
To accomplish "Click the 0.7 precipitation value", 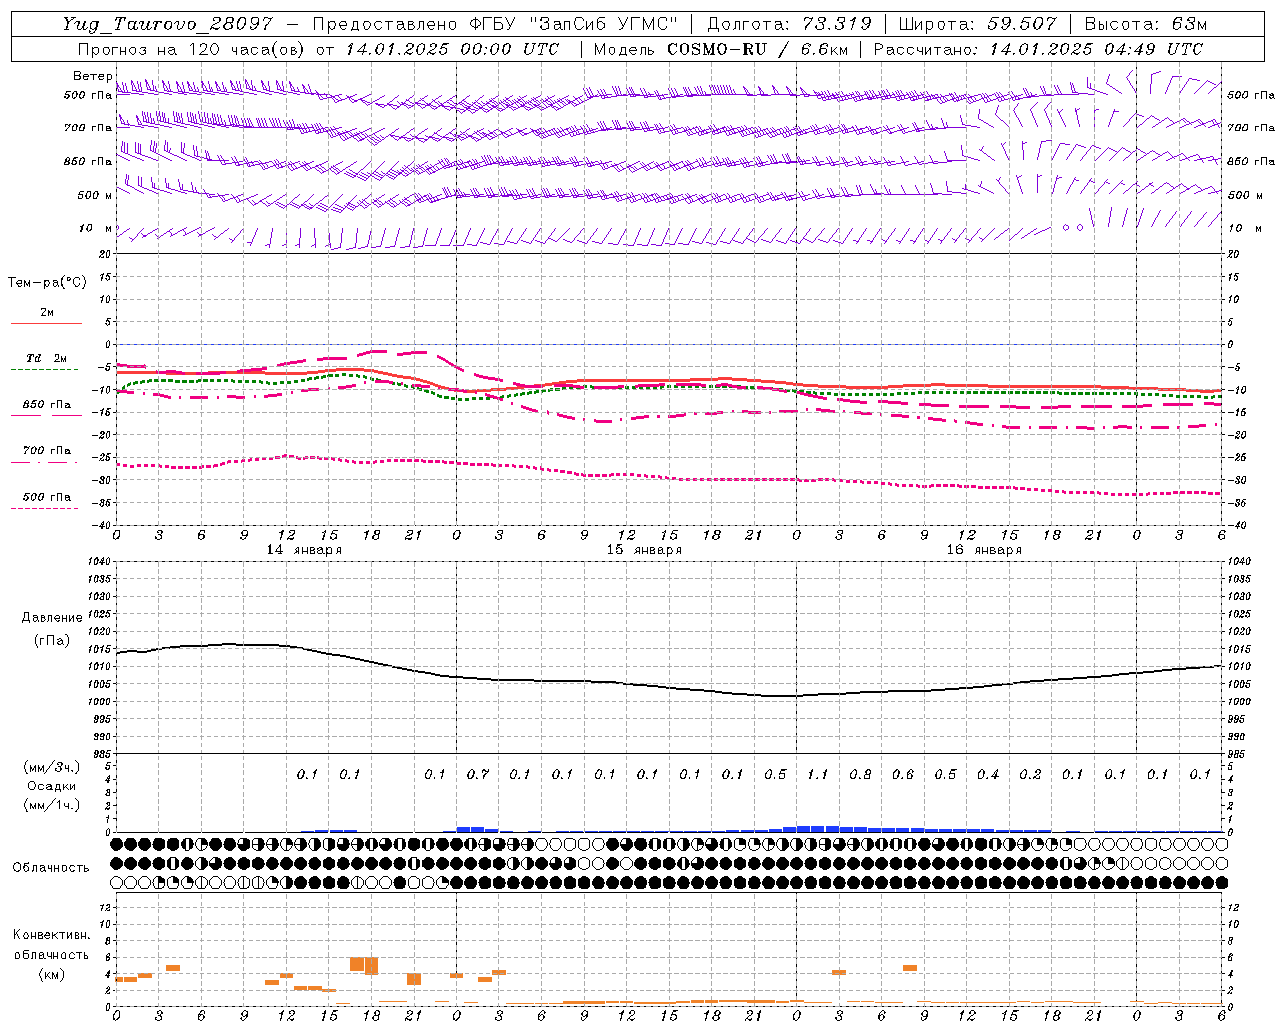I will click(x=478, y=775).
